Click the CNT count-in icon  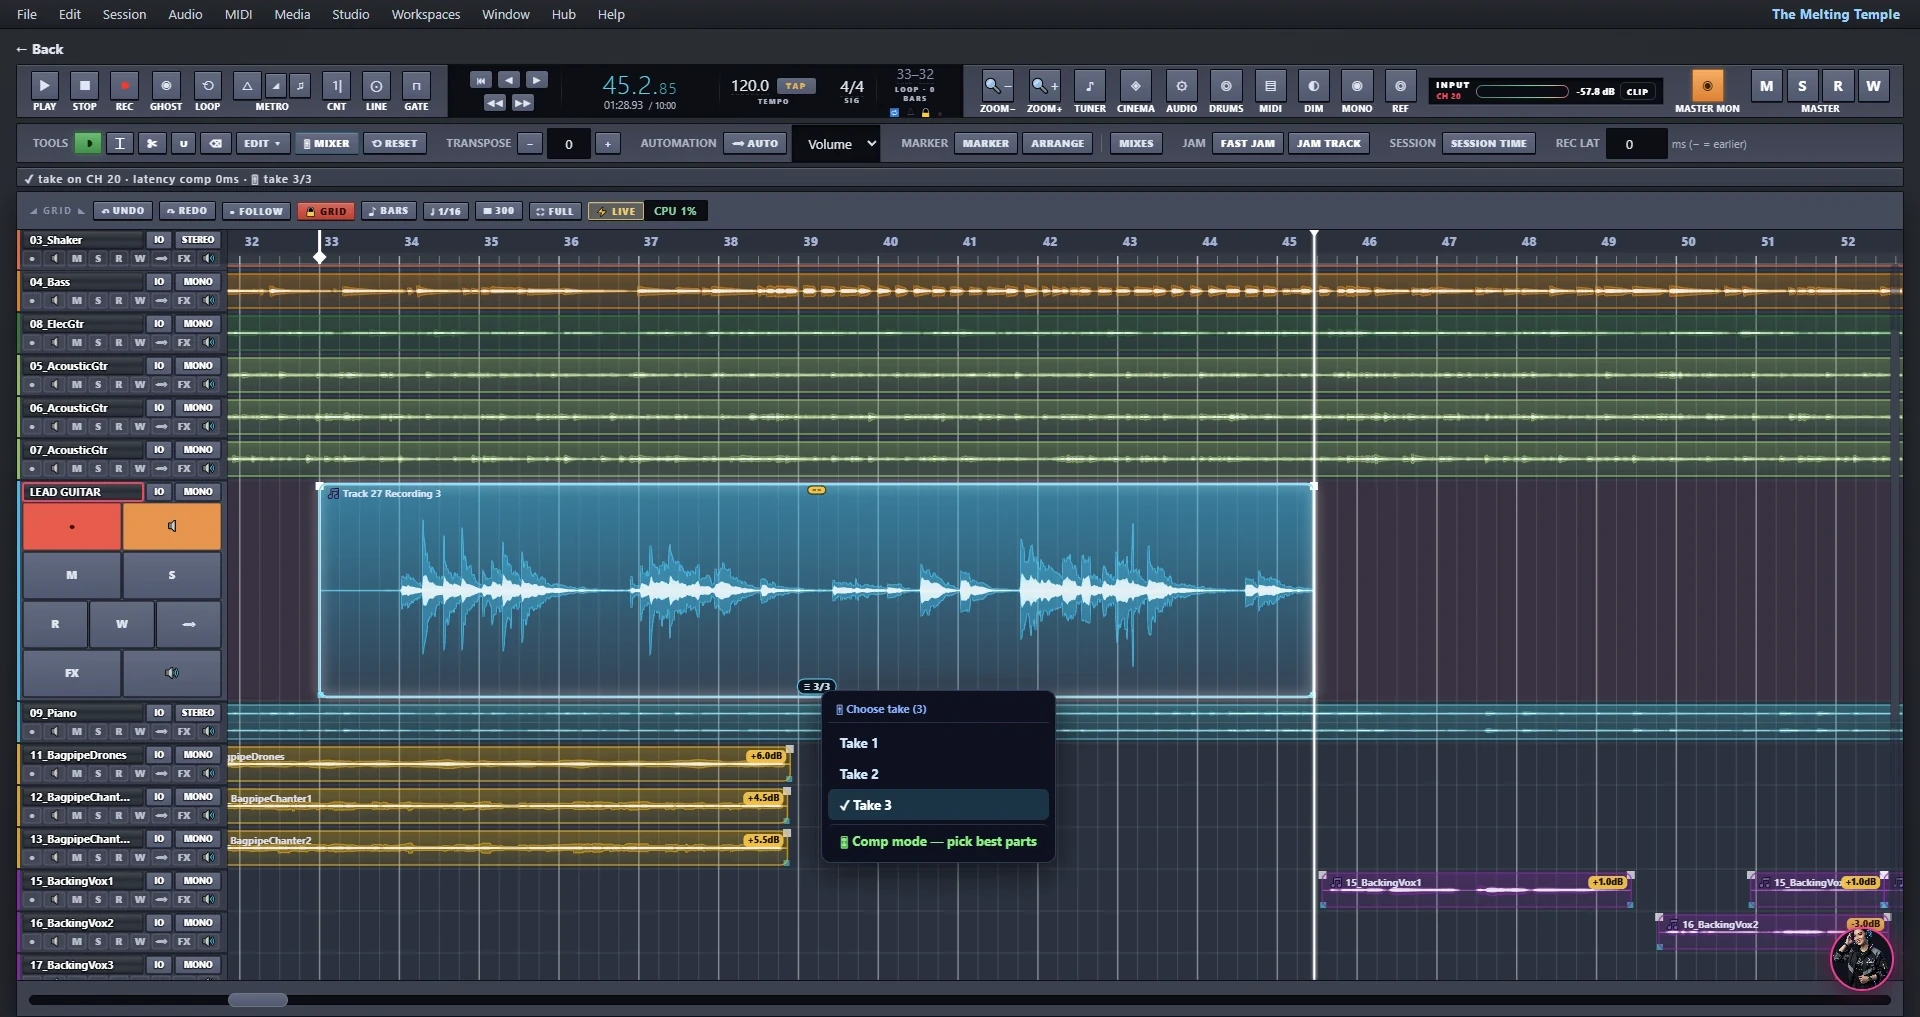coord(337,86)
